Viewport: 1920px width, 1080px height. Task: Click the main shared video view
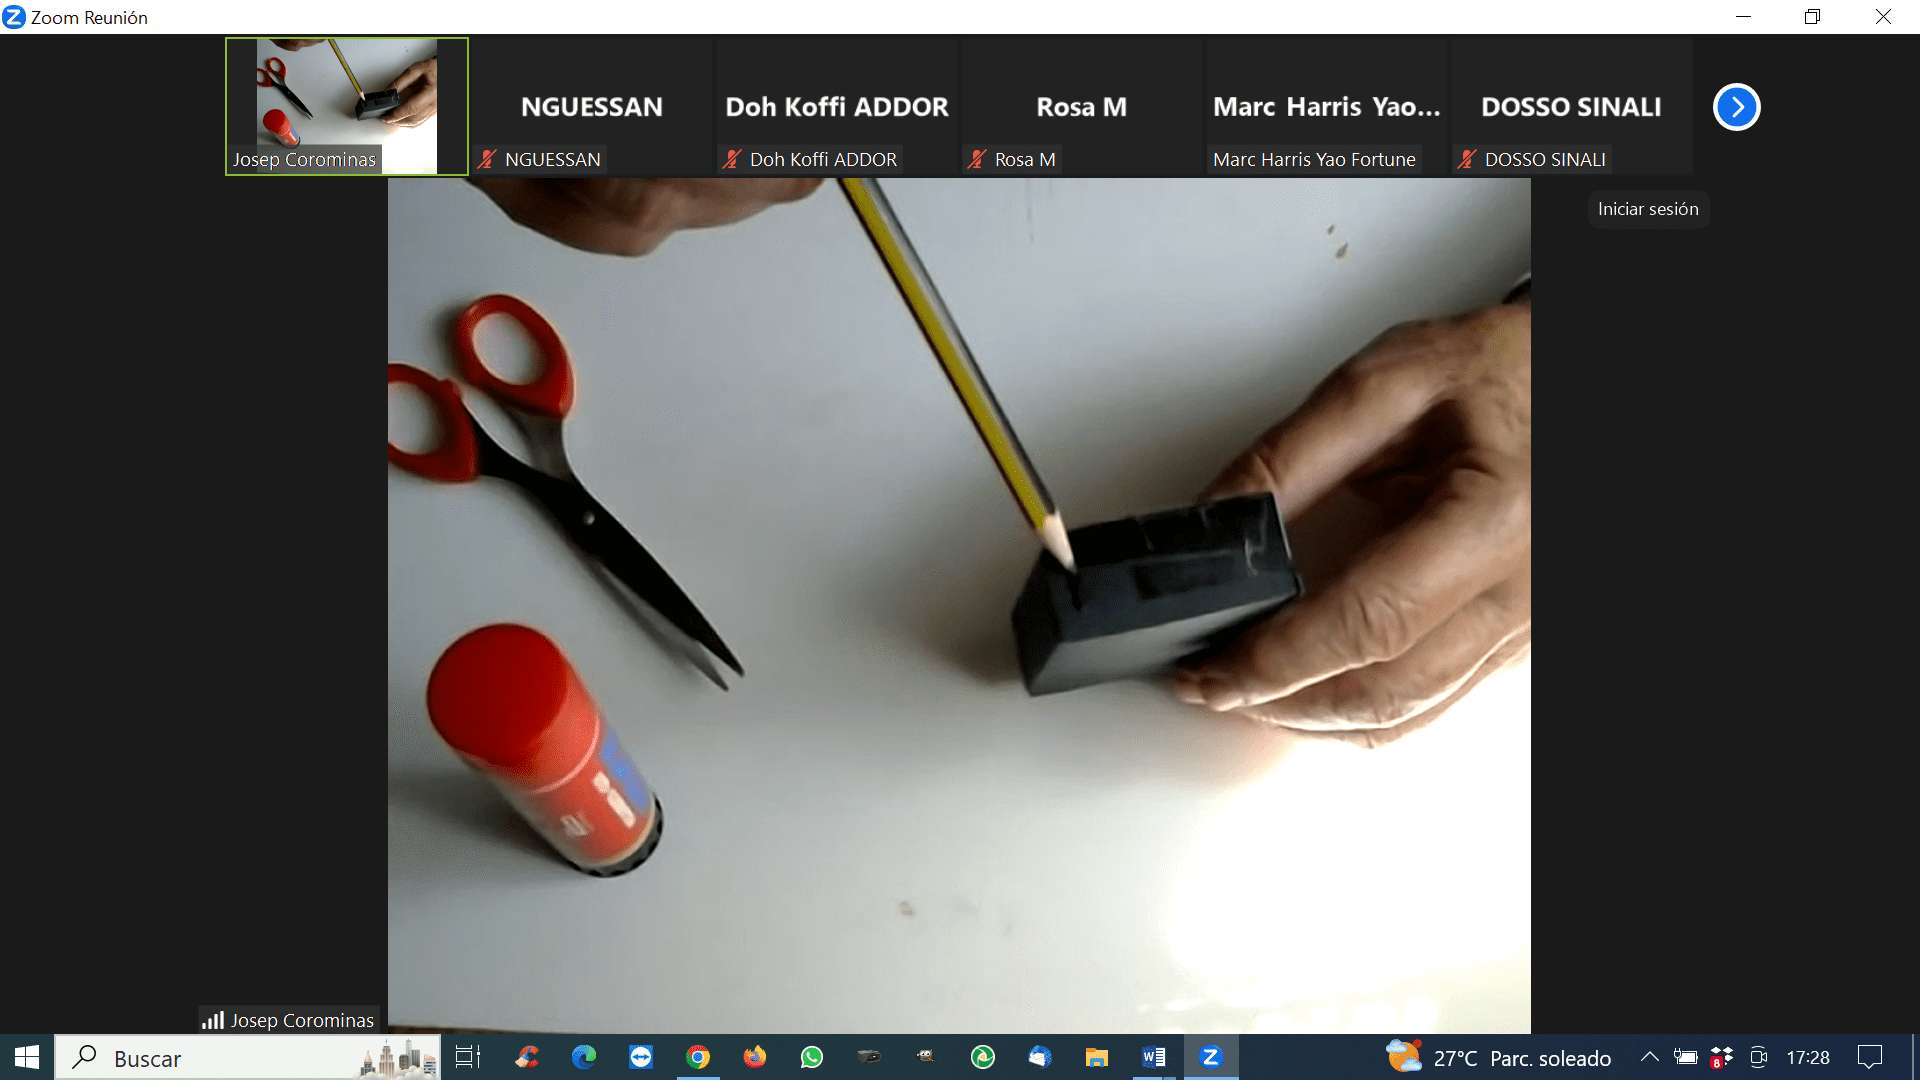(959, 606)
